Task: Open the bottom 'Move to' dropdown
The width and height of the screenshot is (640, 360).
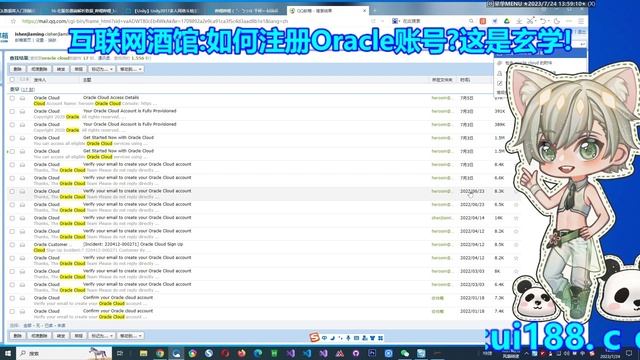Action: click(x=130, y=336)
